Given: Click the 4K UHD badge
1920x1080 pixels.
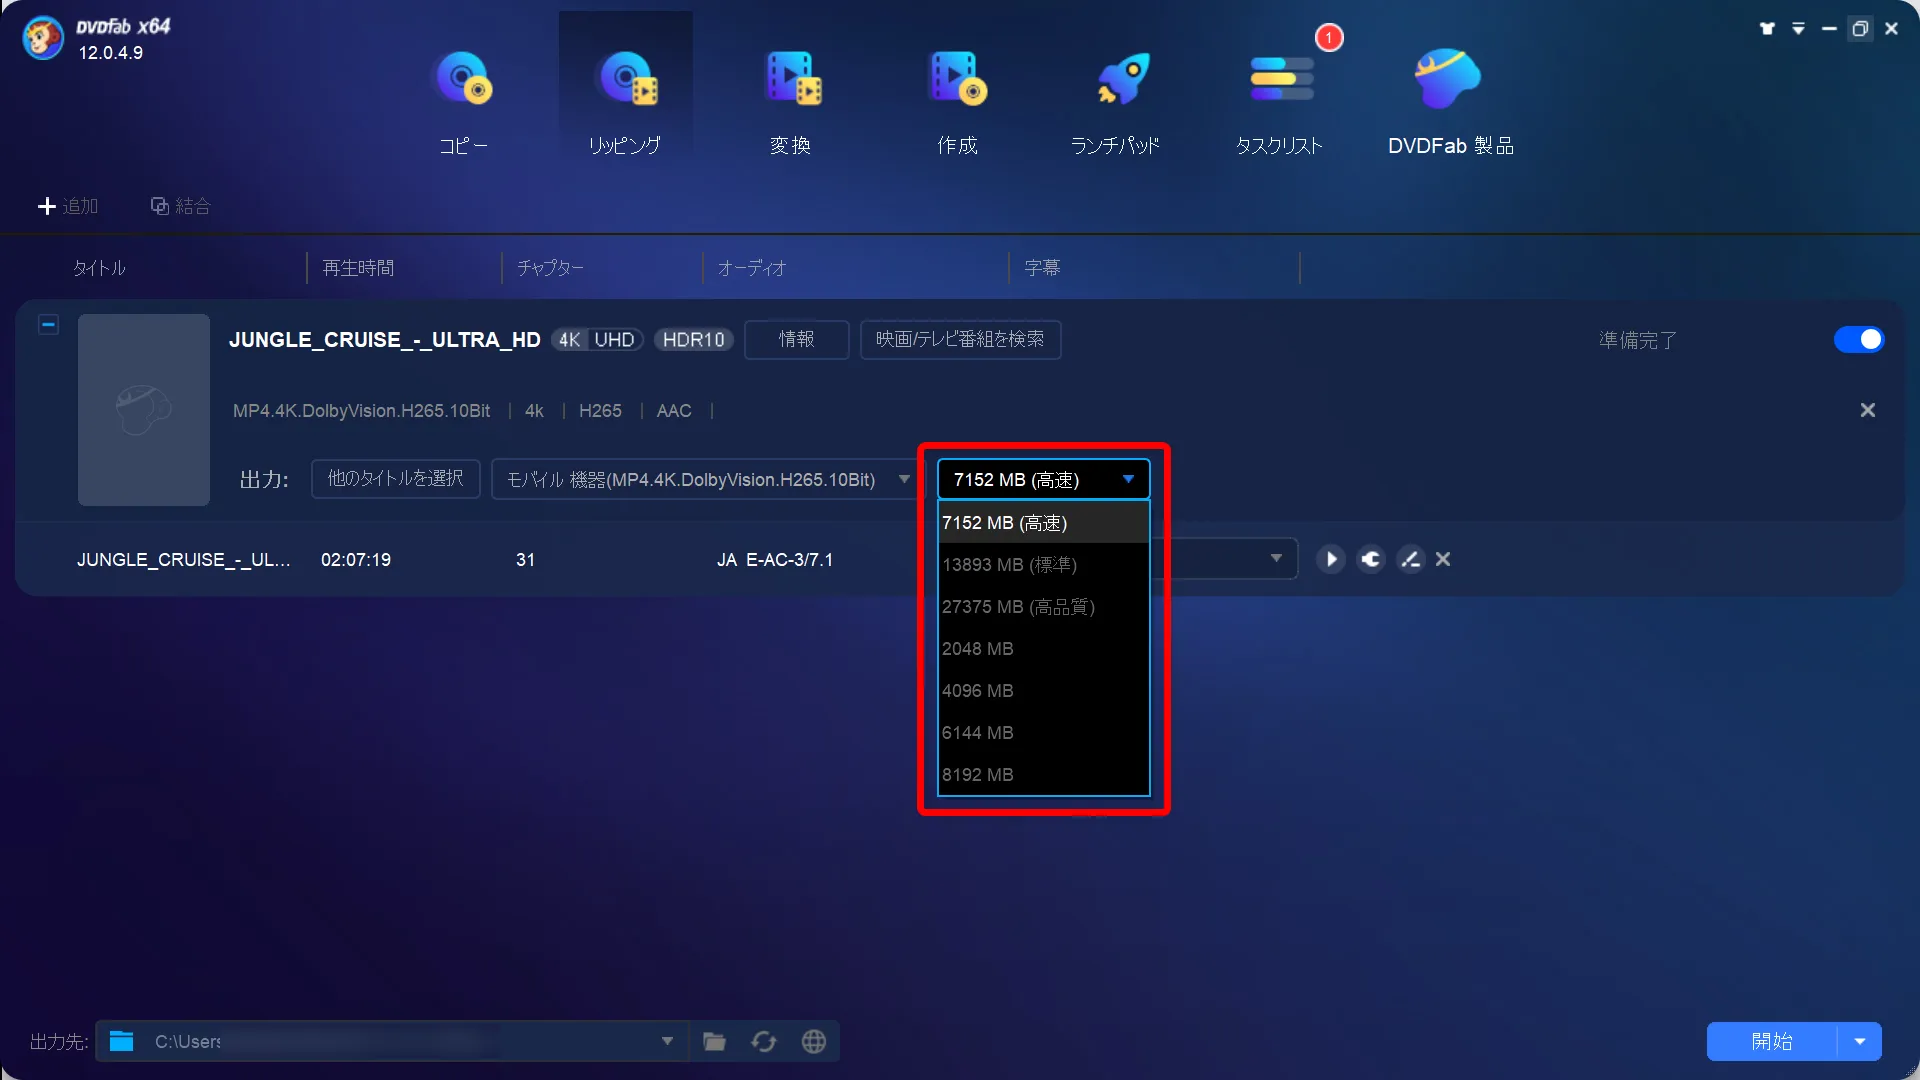Looking at the screenshot, I should tap(597, 340).
